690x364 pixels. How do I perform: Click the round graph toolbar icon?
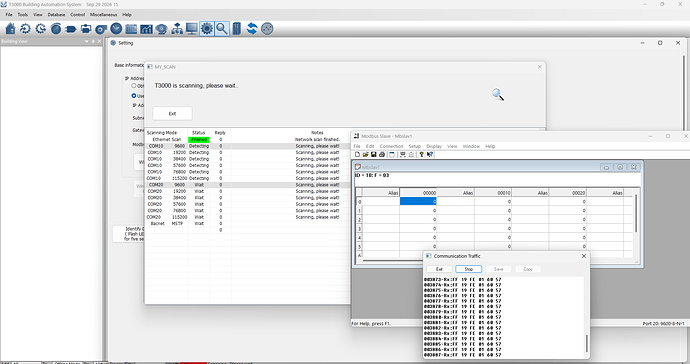click(x=267, y=29)
